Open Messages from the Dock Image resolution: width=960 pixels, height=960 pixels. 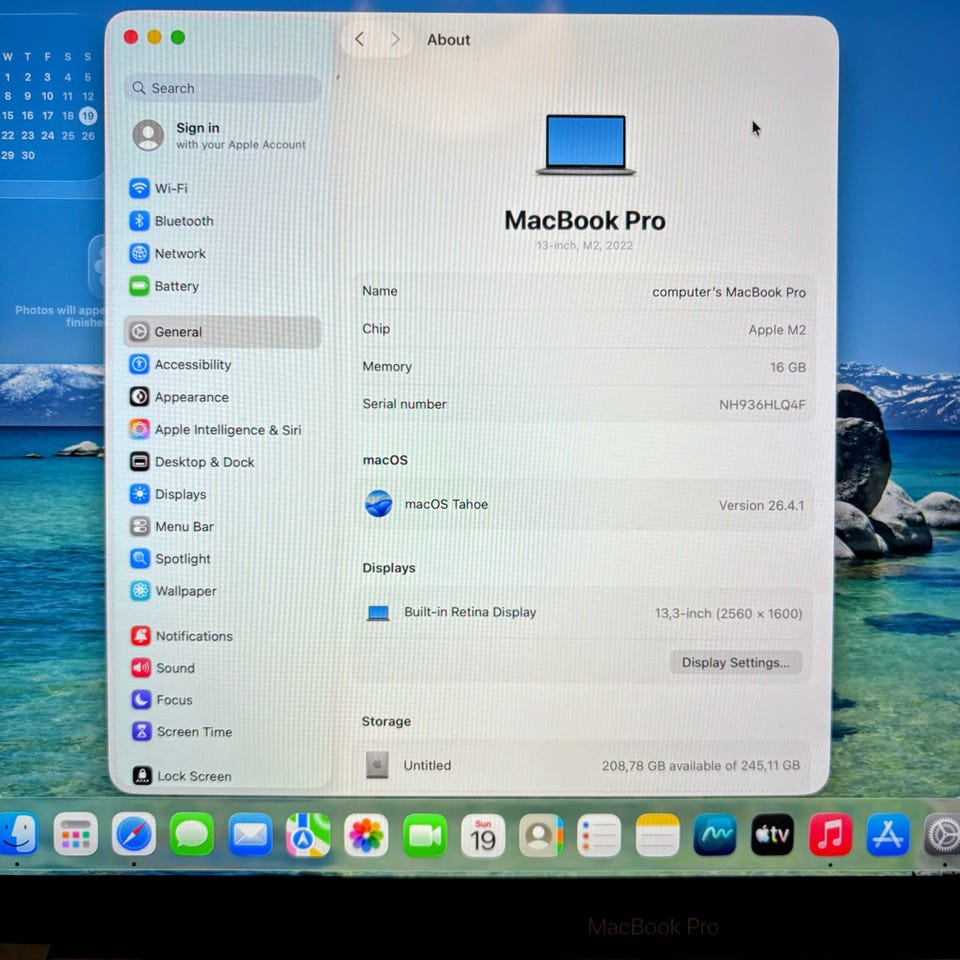tap(192, 834)
